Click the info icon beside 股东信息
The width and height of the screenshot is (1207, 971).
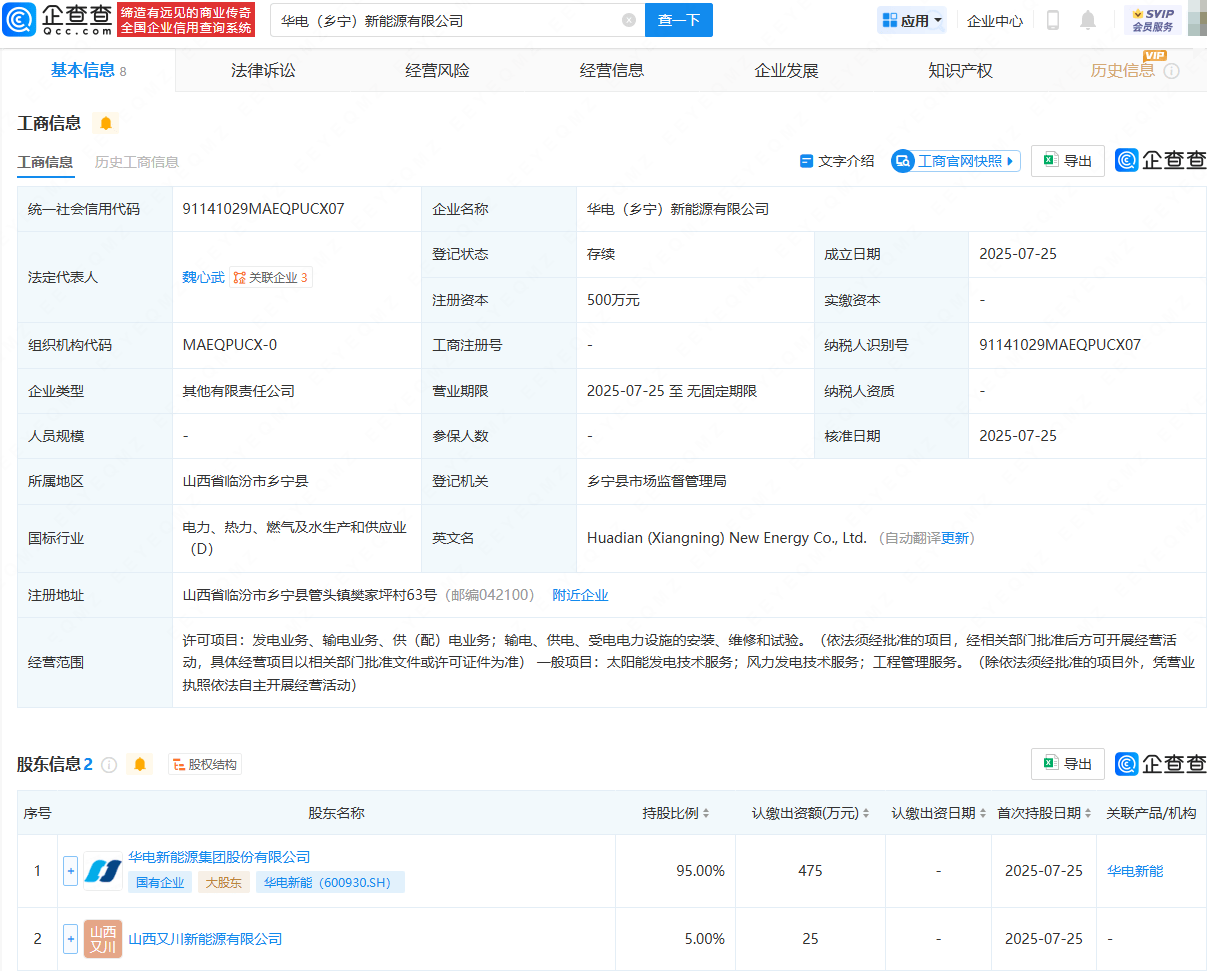pyautogui.click(x=110, y=763)
